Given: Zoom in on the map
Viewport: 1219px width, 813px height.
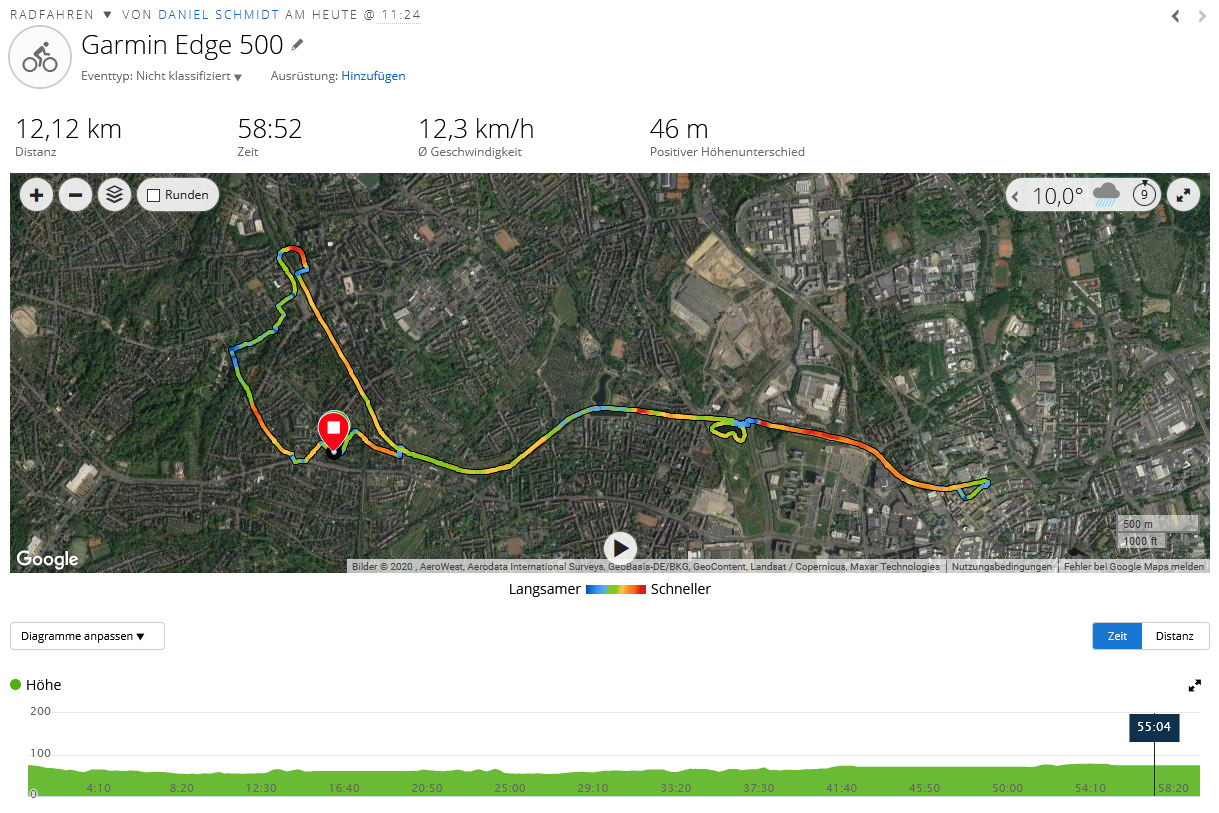Looking at the screenshot, I should 37,195.
